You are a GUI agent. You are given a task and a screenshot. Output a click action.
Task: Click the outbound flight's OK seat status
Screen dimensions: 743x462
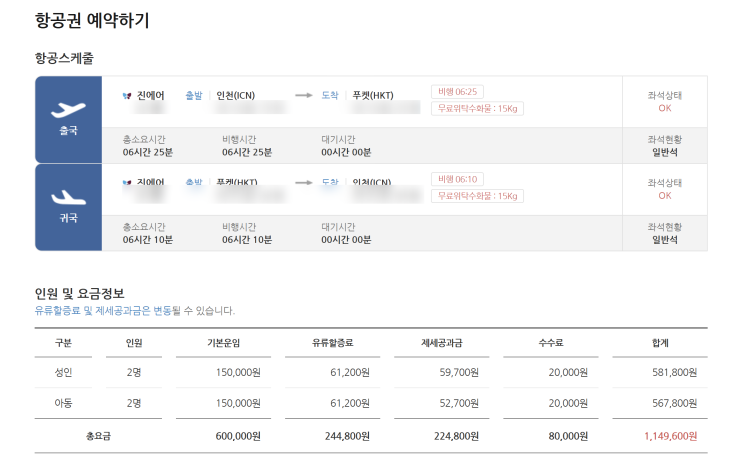tap(664, 108)
